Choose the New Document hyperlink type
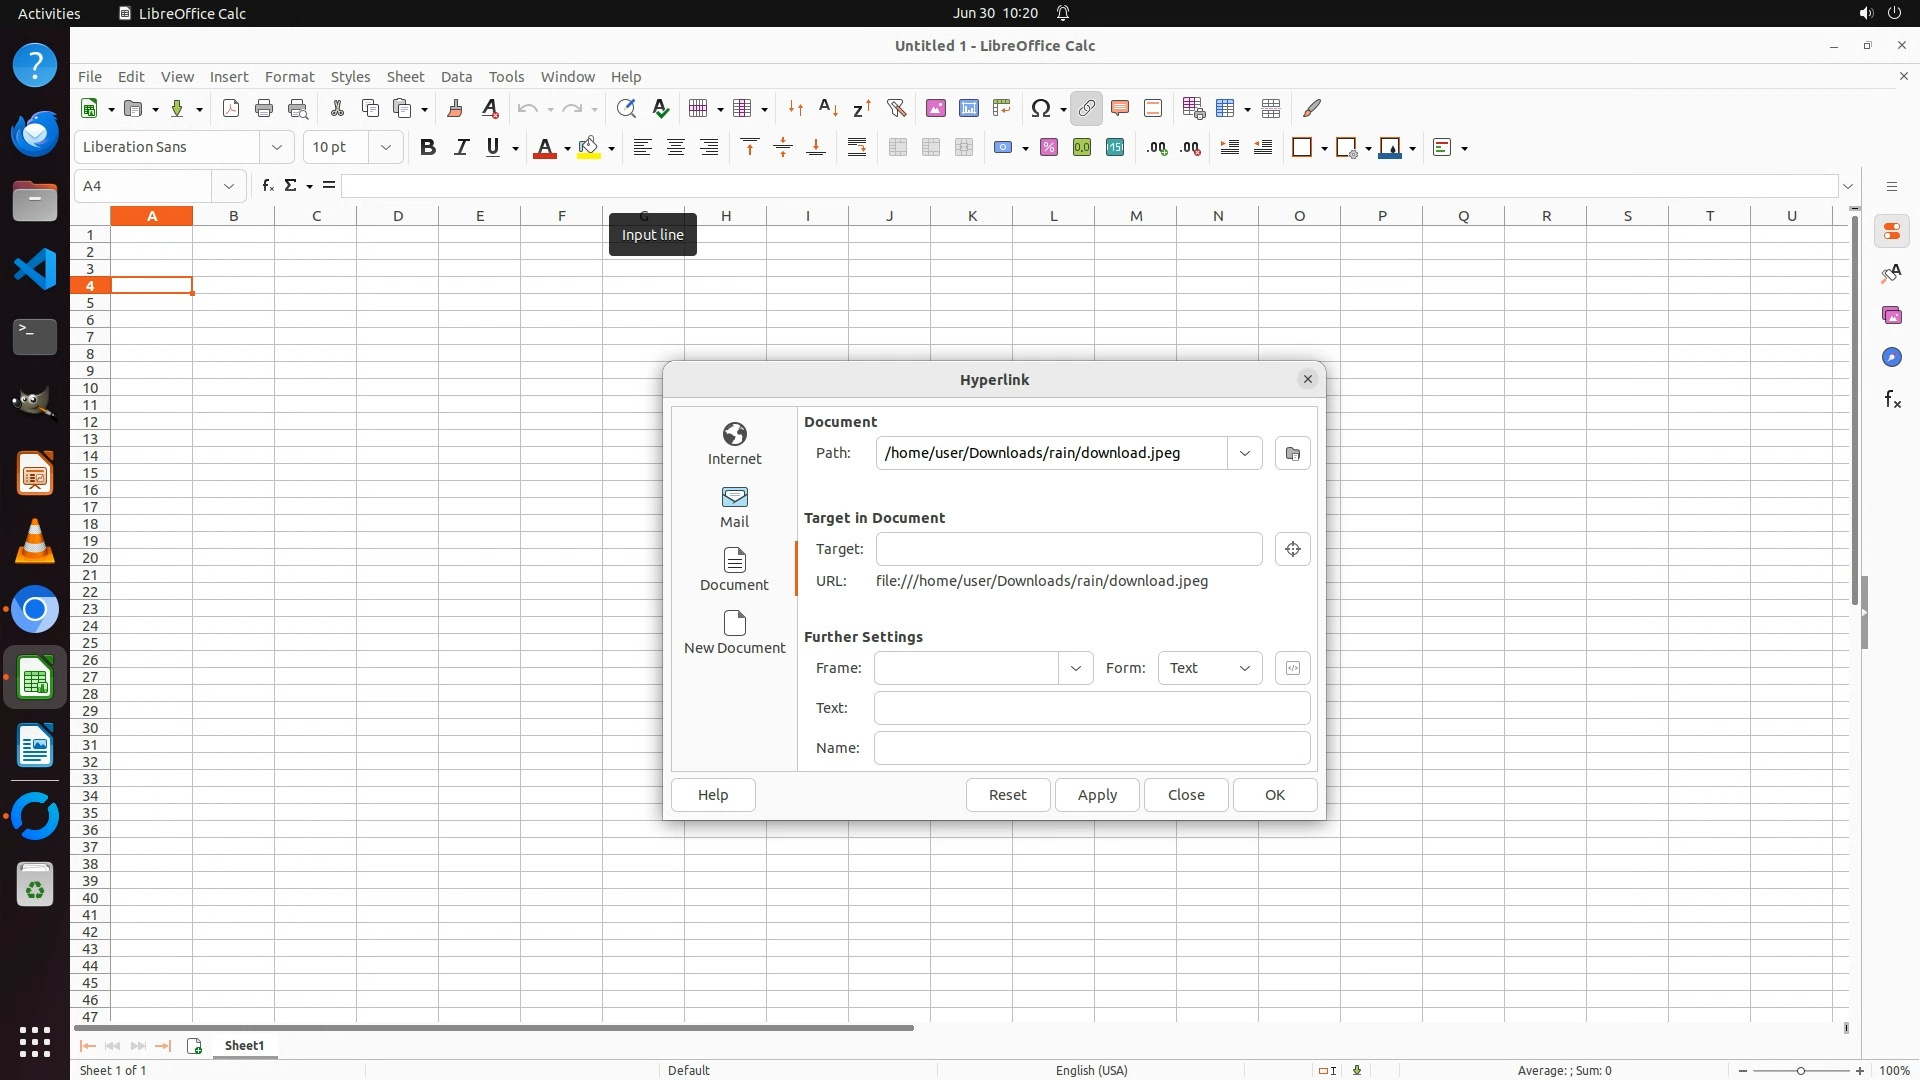The image size is (1920, 1080). [734, 632]
